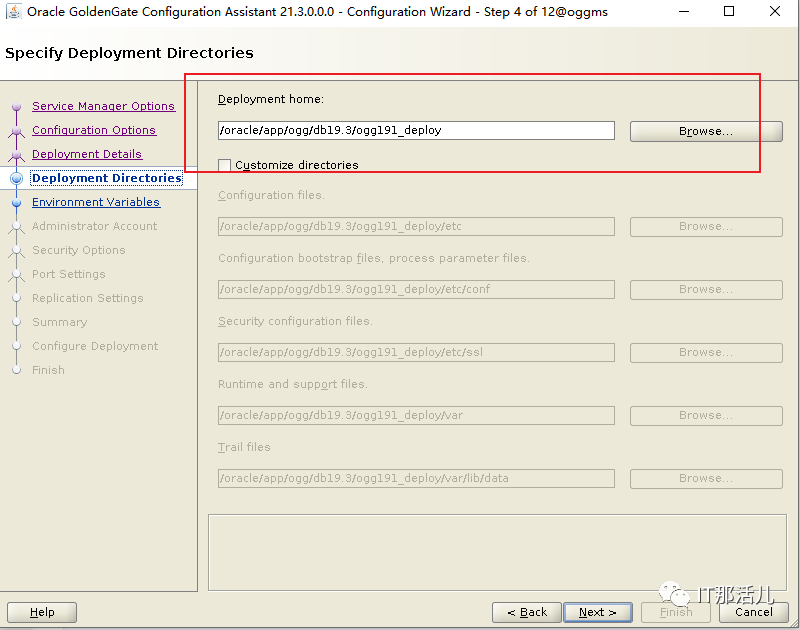The height and width of the screenshot is (630, 800).
Task: Click the Deployment home path field
Action: (416, 131)
